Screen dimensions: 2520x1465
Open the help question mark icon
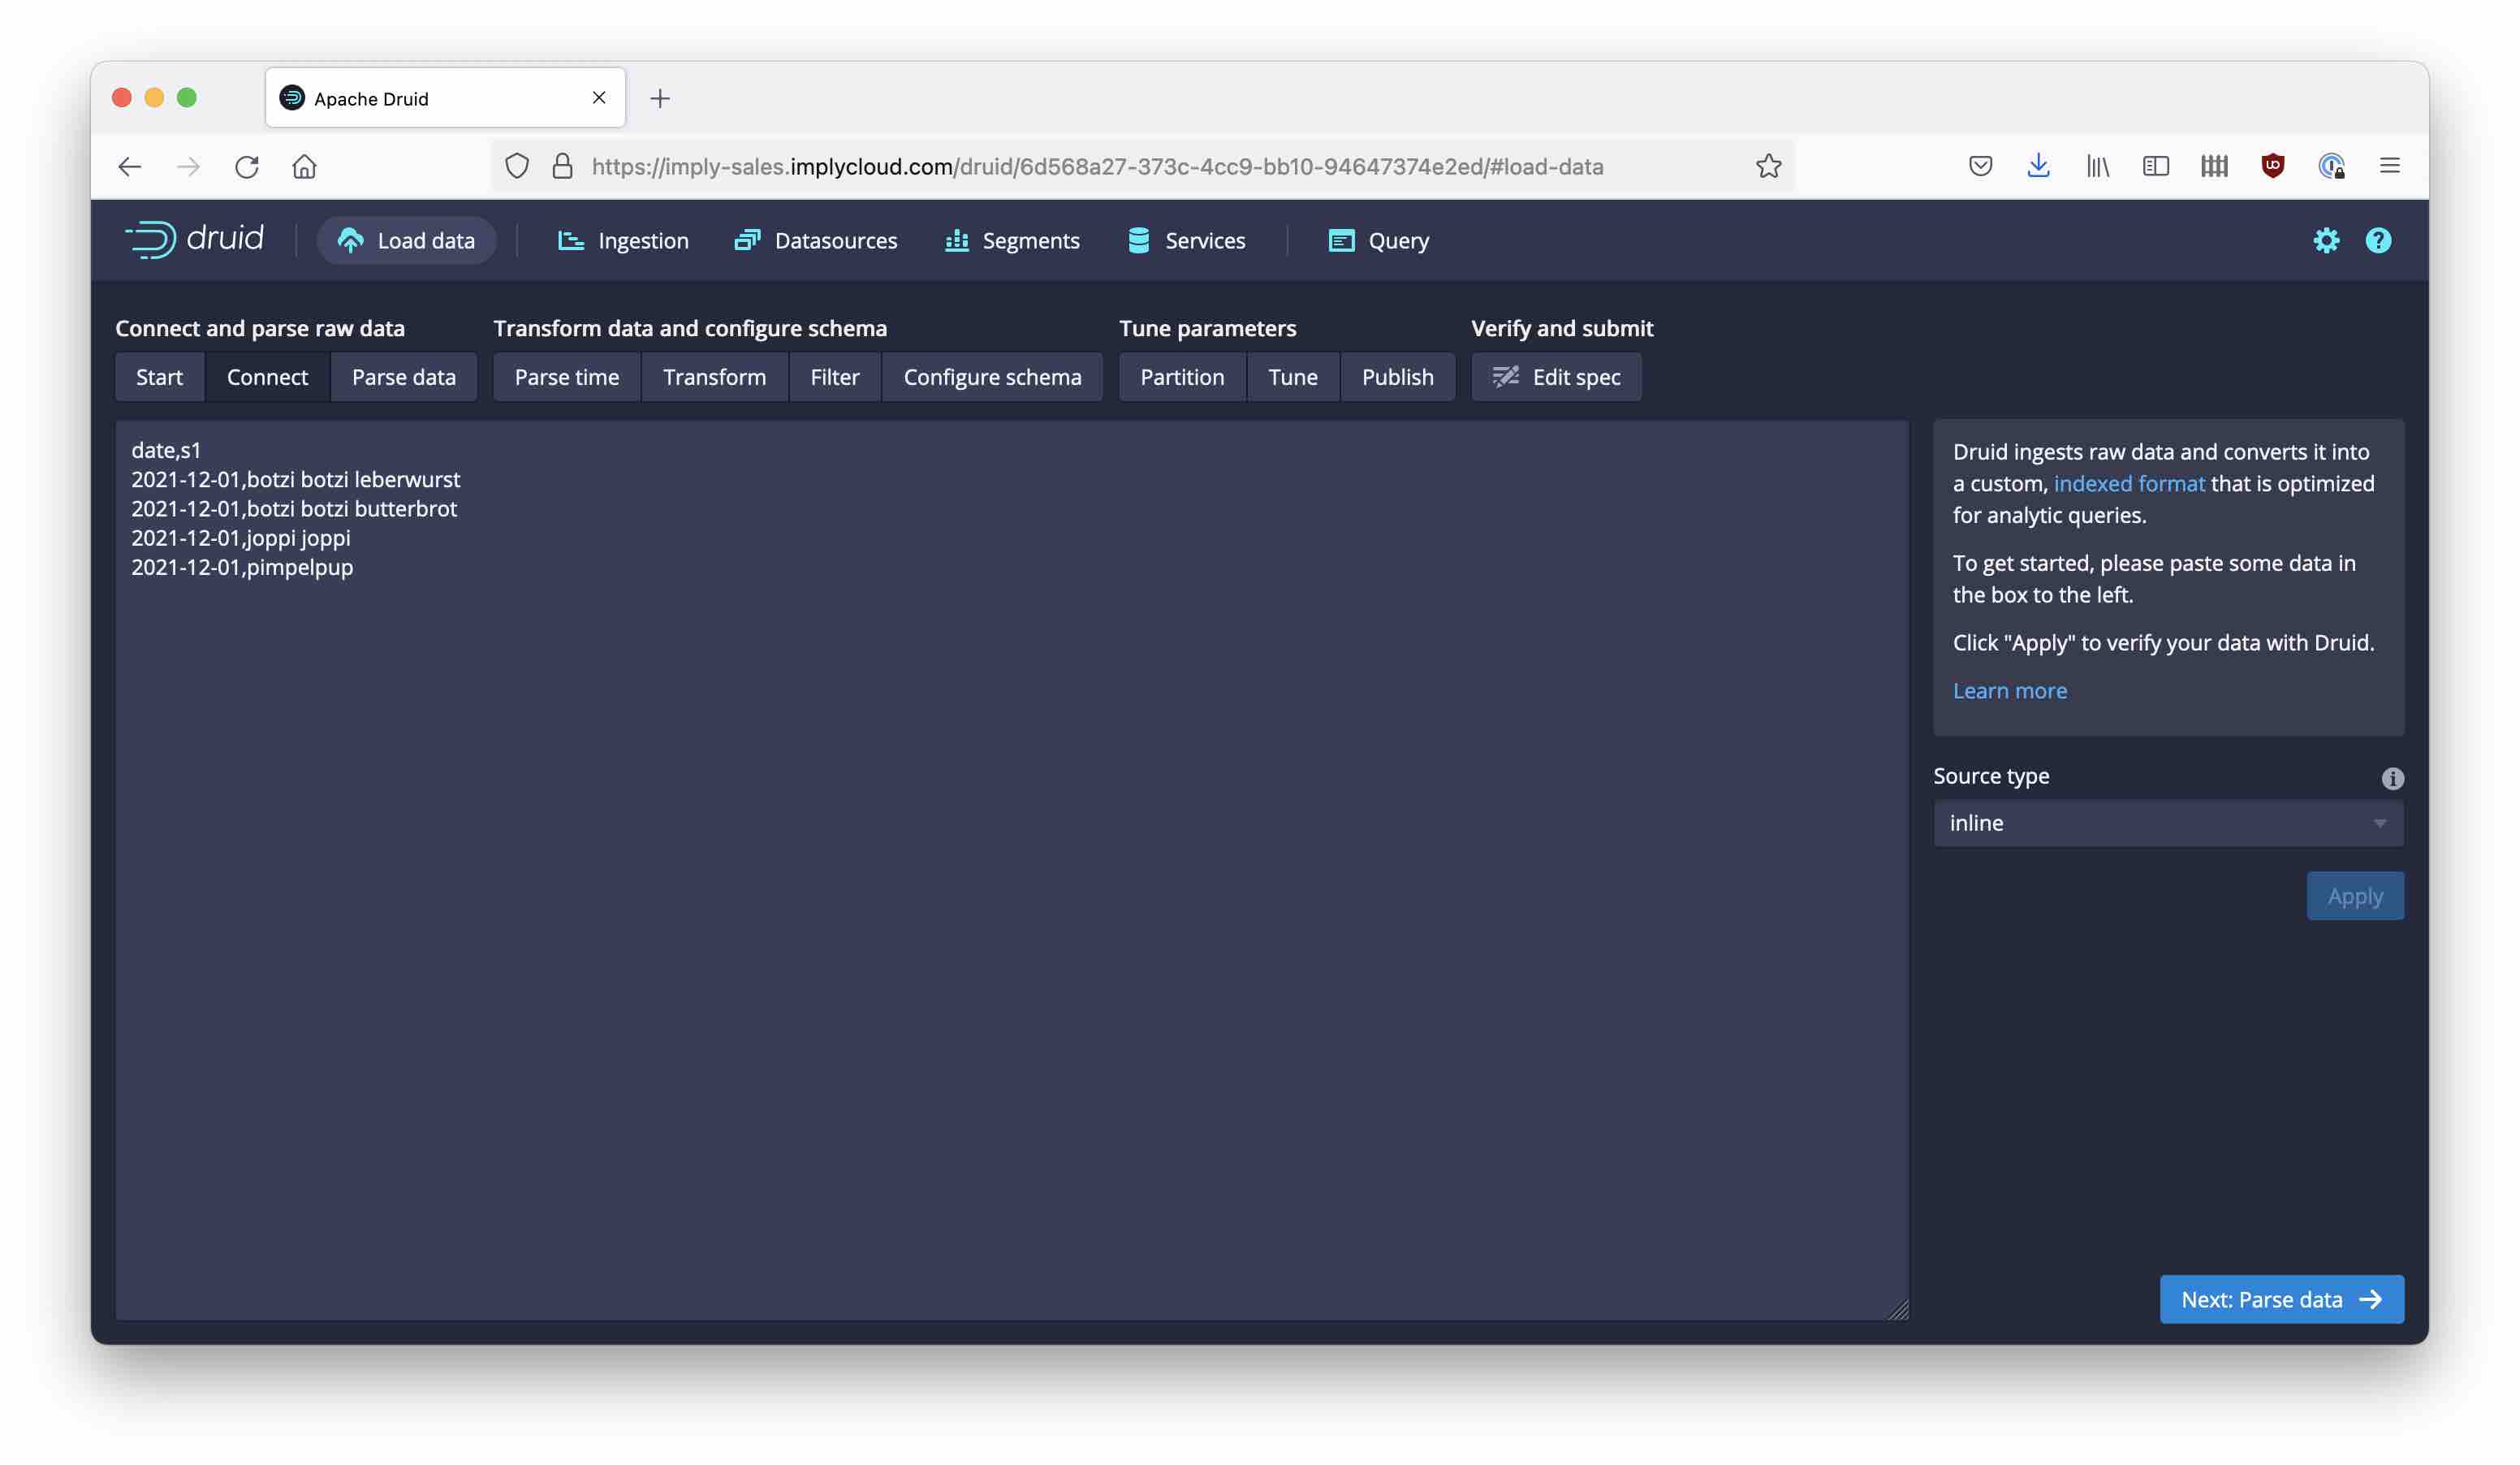[2377, 240]
